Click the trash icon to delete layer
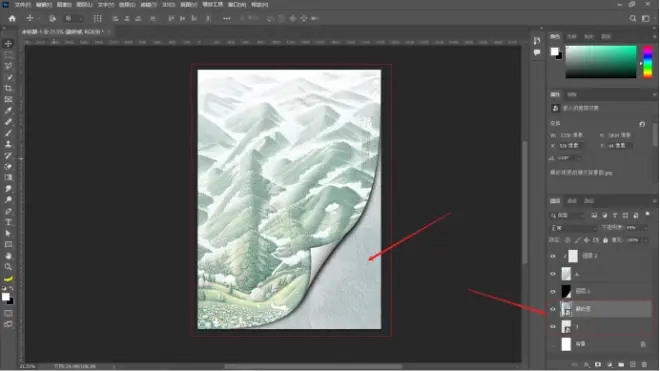660x371 pixels. (x=644, y=364)
